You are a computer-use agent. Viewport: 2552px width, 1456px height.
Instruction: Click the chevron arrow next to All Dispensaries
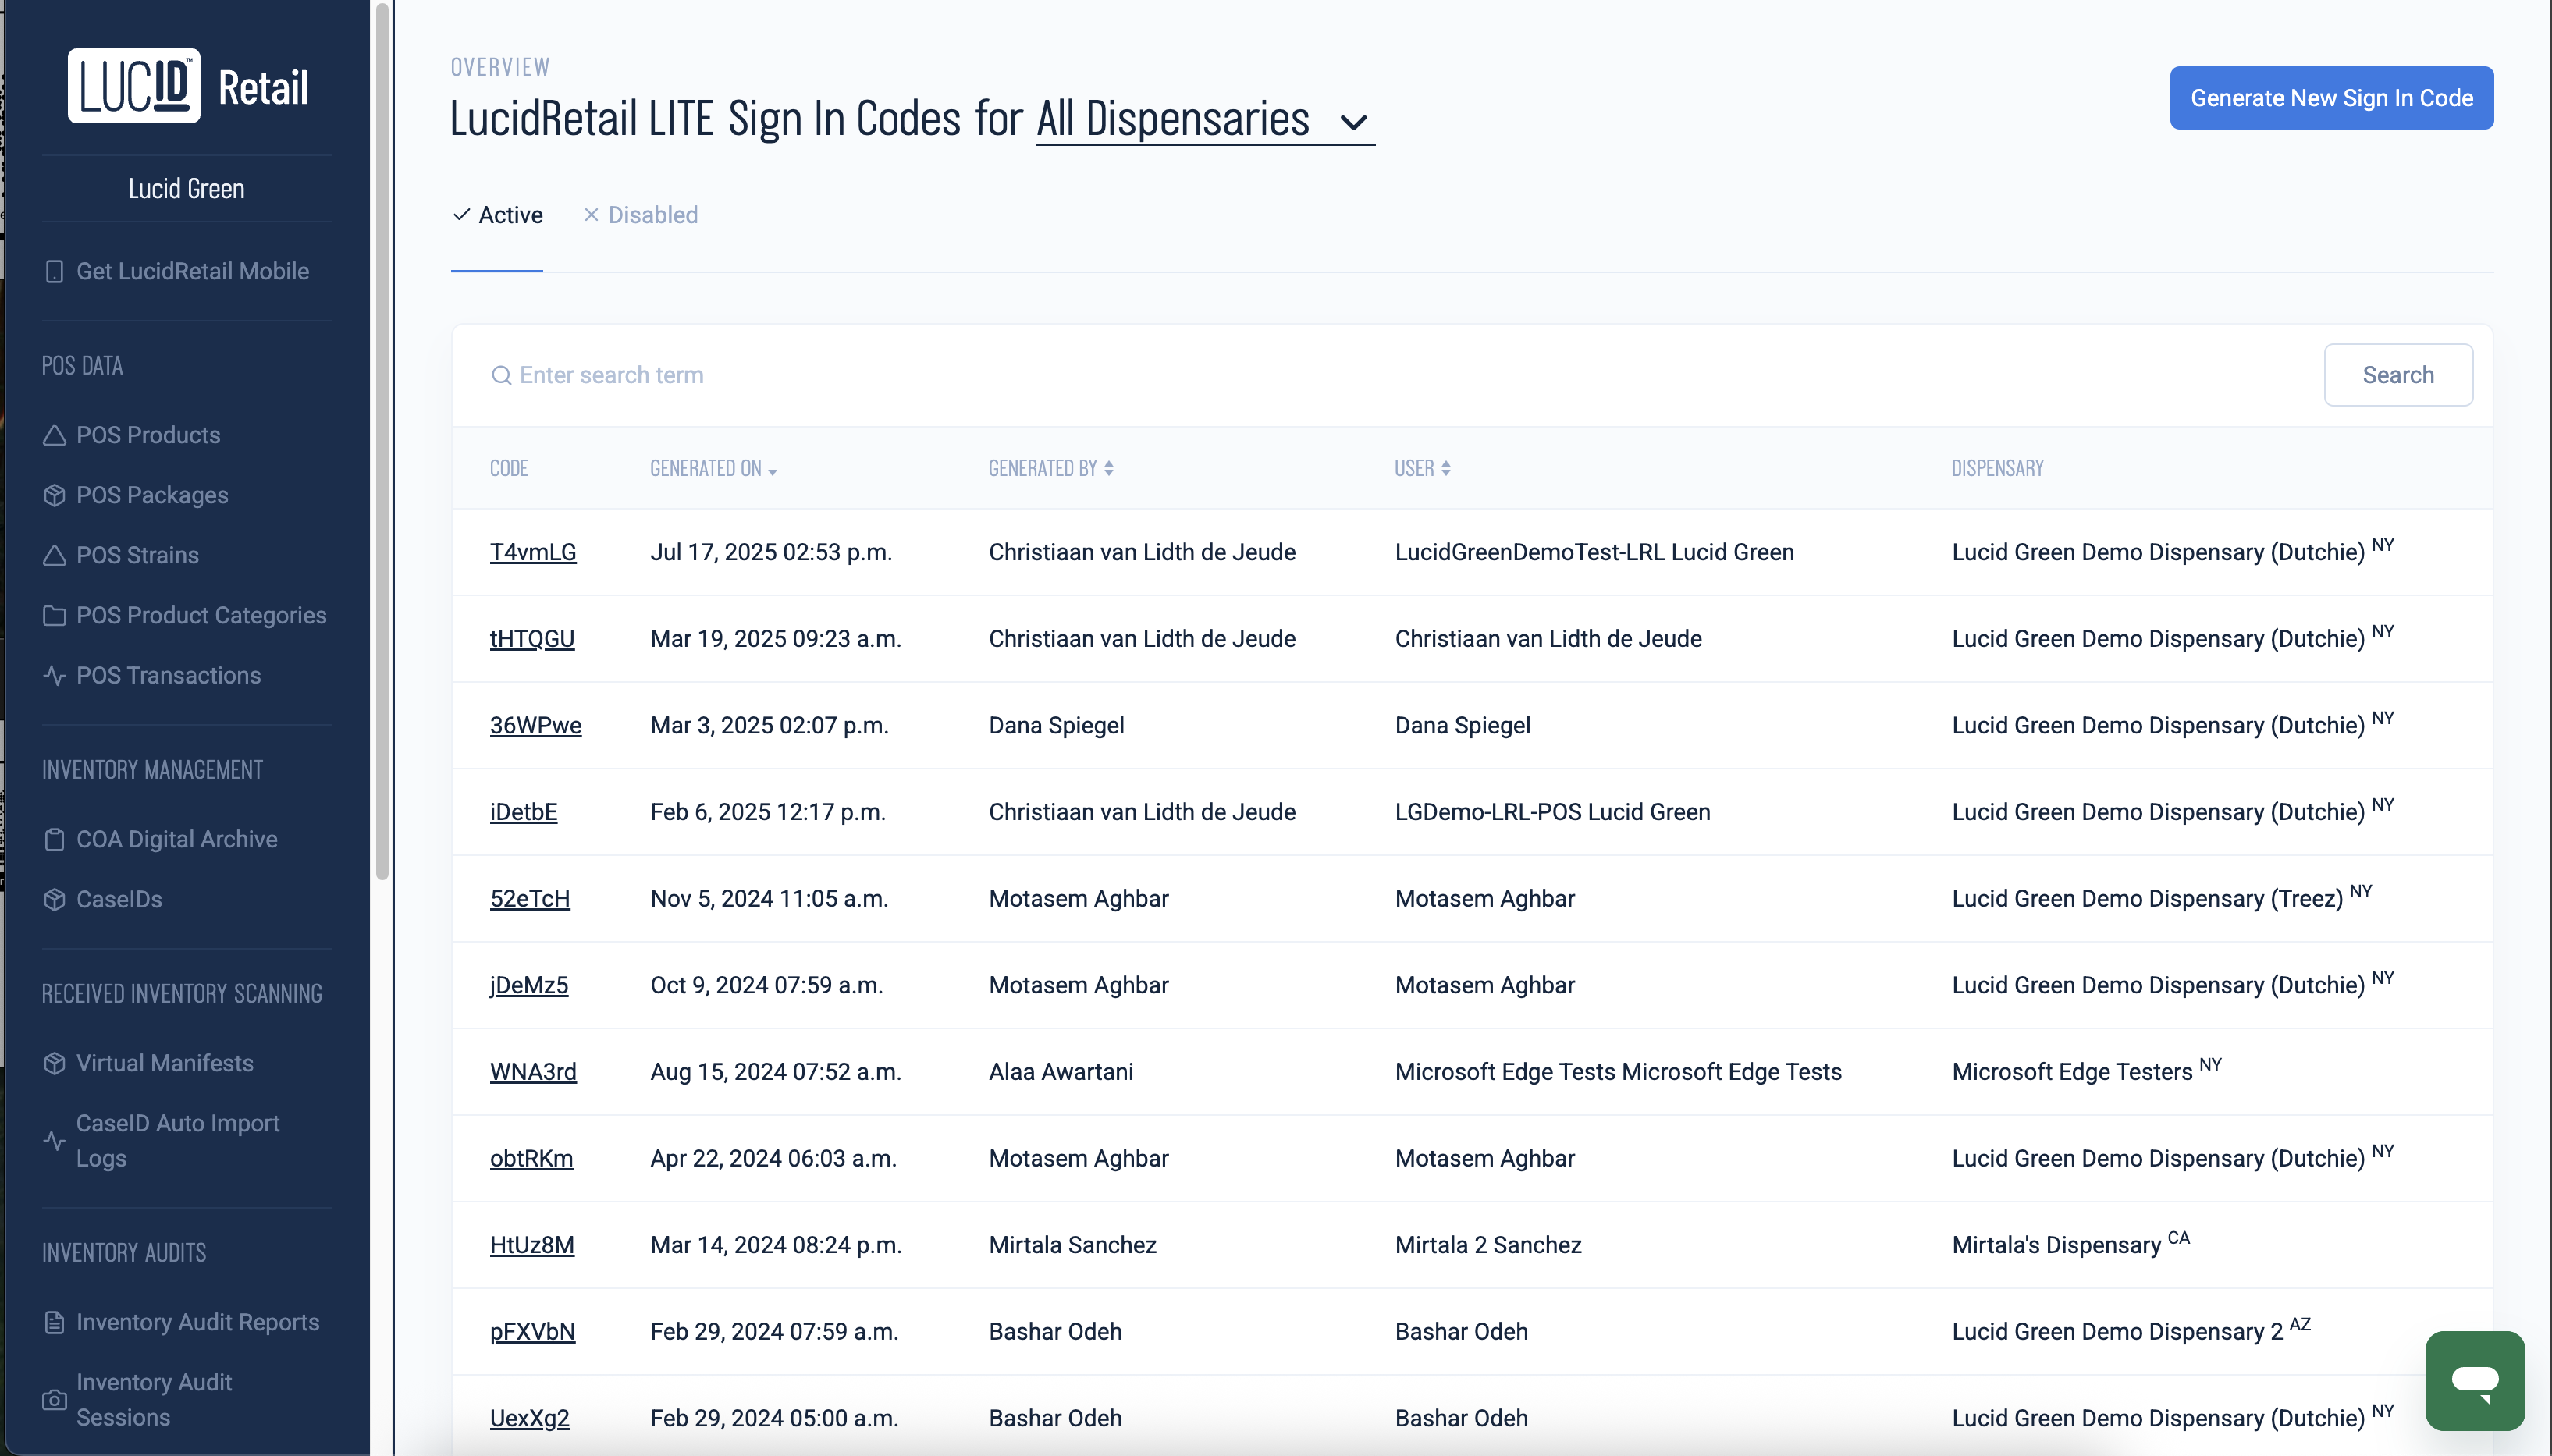[x=1353, y=123]
